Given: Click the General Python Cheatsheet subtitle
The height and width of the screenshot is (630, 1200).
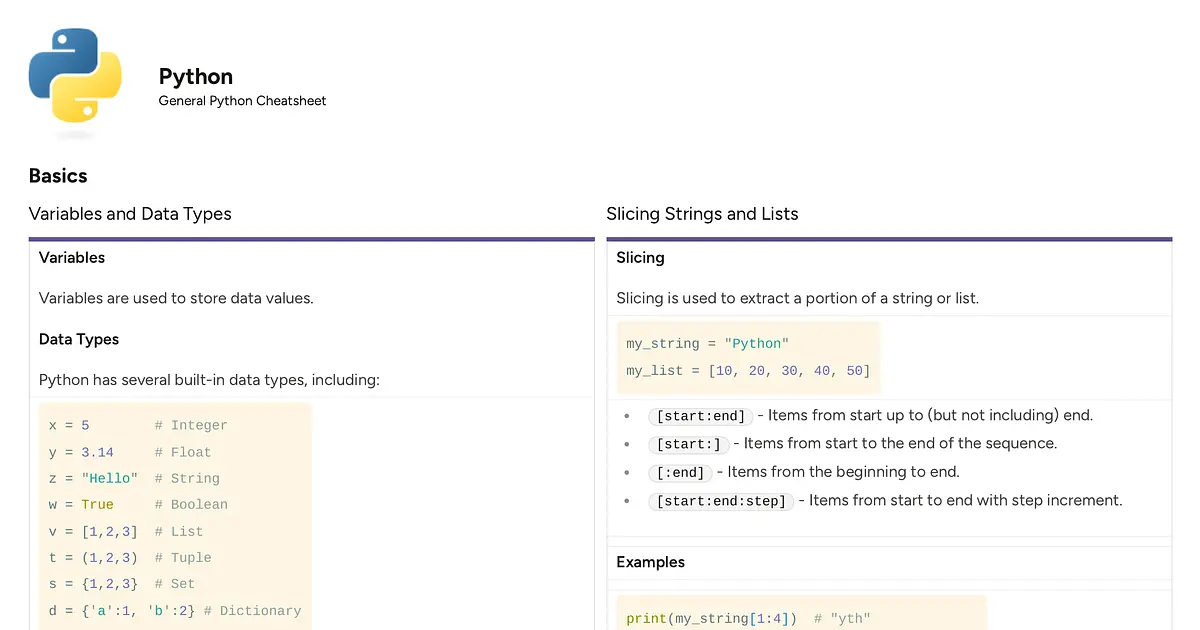Looking at the screenshot, I should (x=242, y=101).
